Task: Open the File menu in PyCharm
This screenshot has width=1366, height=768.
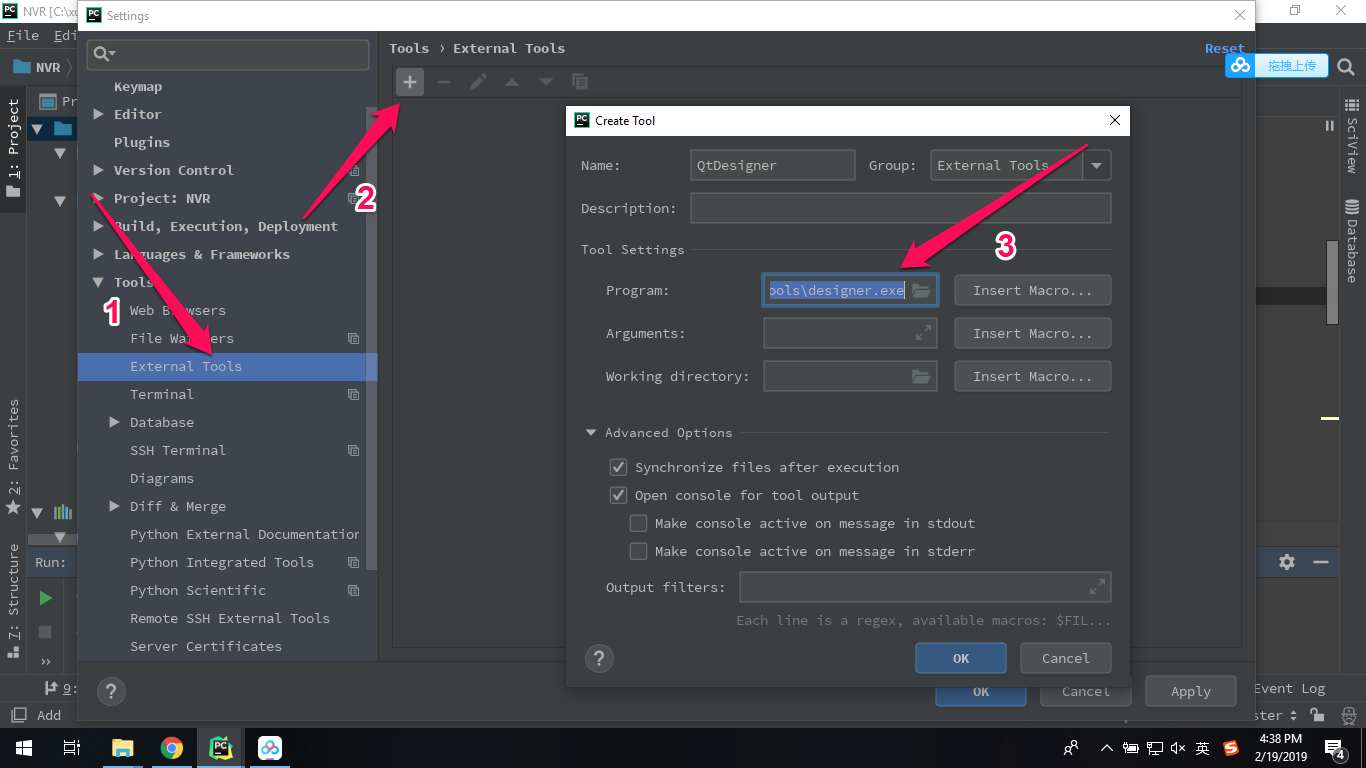Action: 23,35
